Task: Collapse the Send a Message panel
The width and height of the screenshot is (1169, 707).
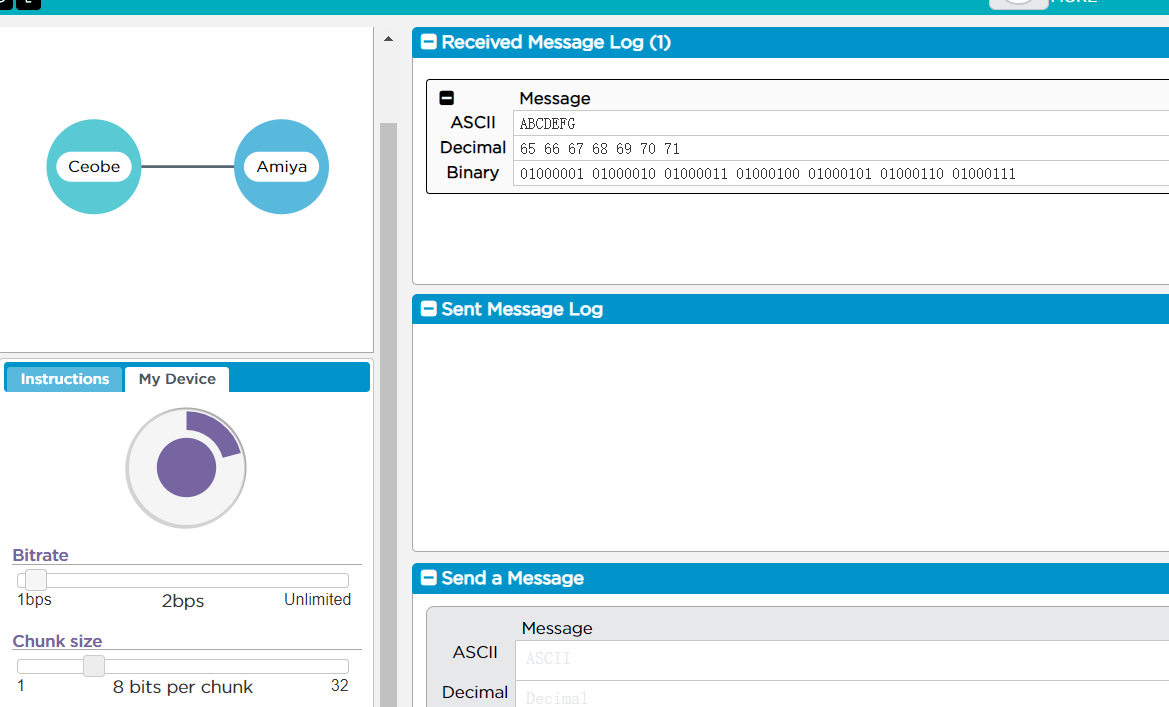Action: pos(429,578)
